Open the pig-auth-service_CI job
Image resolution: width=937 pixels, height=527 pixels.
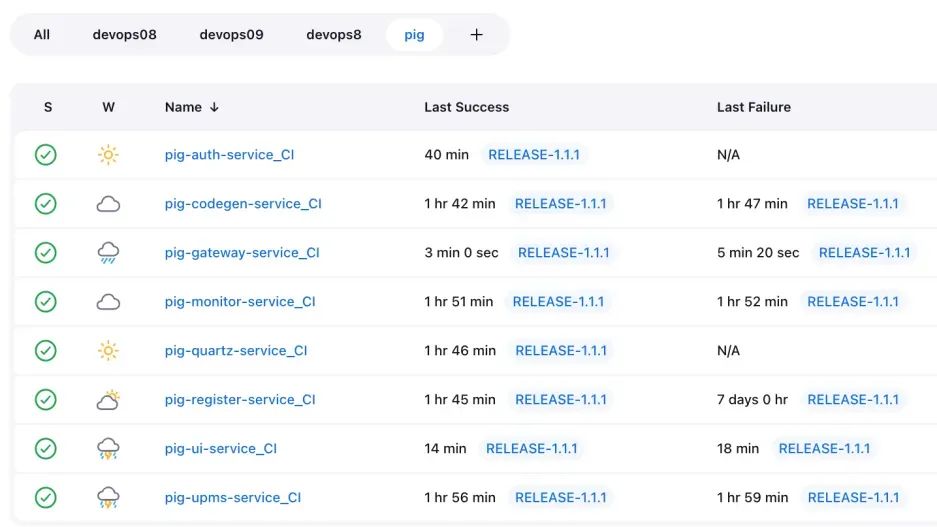click(229, 155)
